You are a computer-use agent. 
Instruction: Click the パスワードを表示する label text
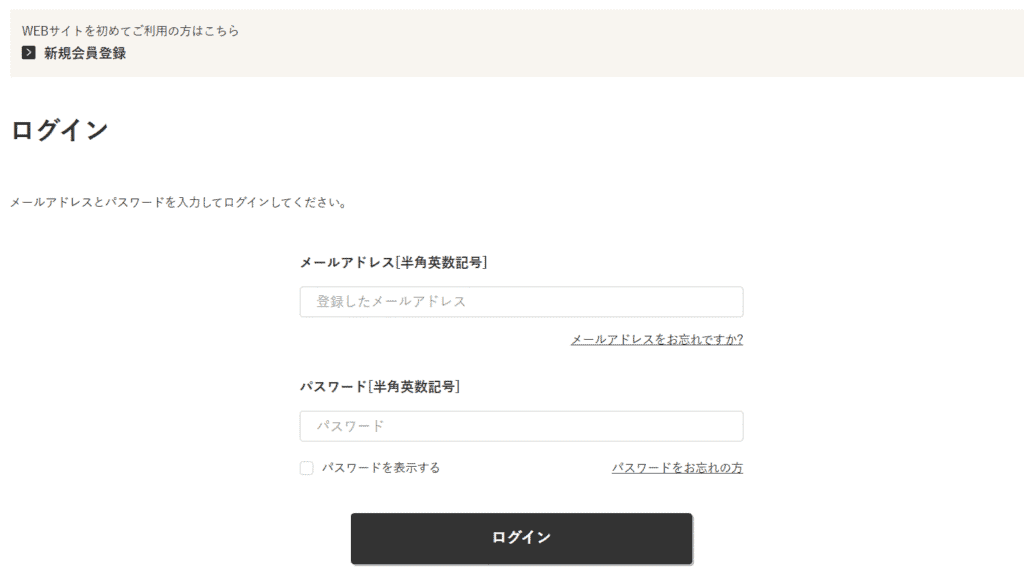(381, 468)
